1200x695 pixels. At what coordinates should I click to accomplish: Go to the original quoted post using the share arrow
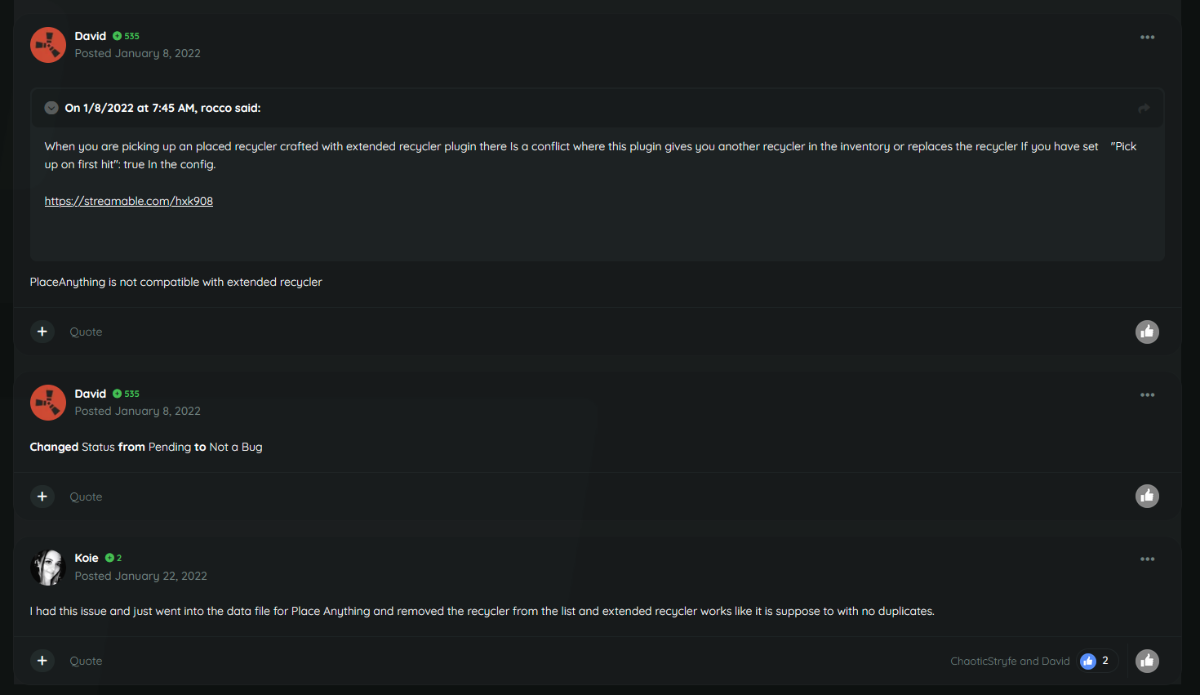click(1144, 108)
